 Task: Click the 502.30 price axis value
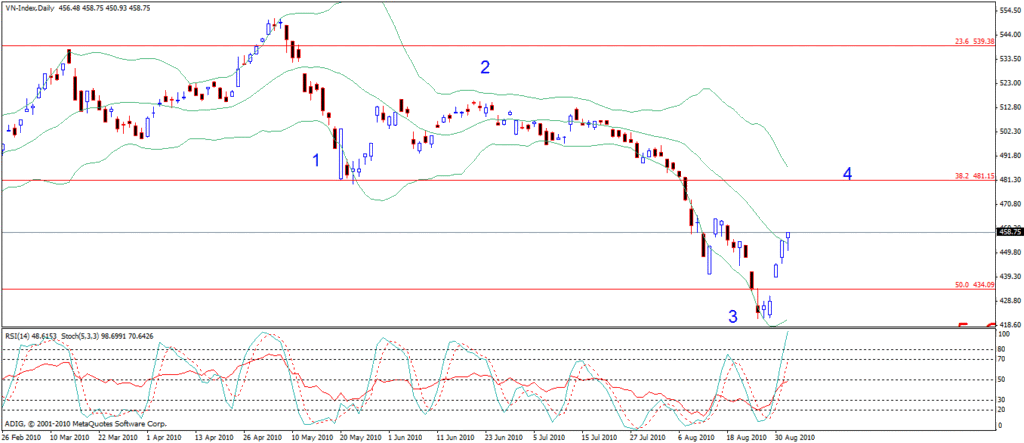[x=1008, y=131]
